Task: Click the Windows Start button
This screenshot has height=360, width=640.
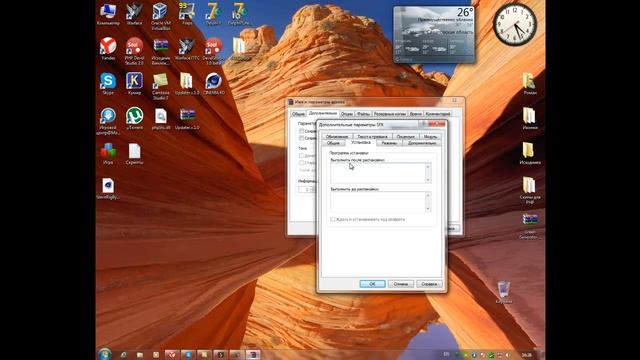Action: click(x=105, y=354)
